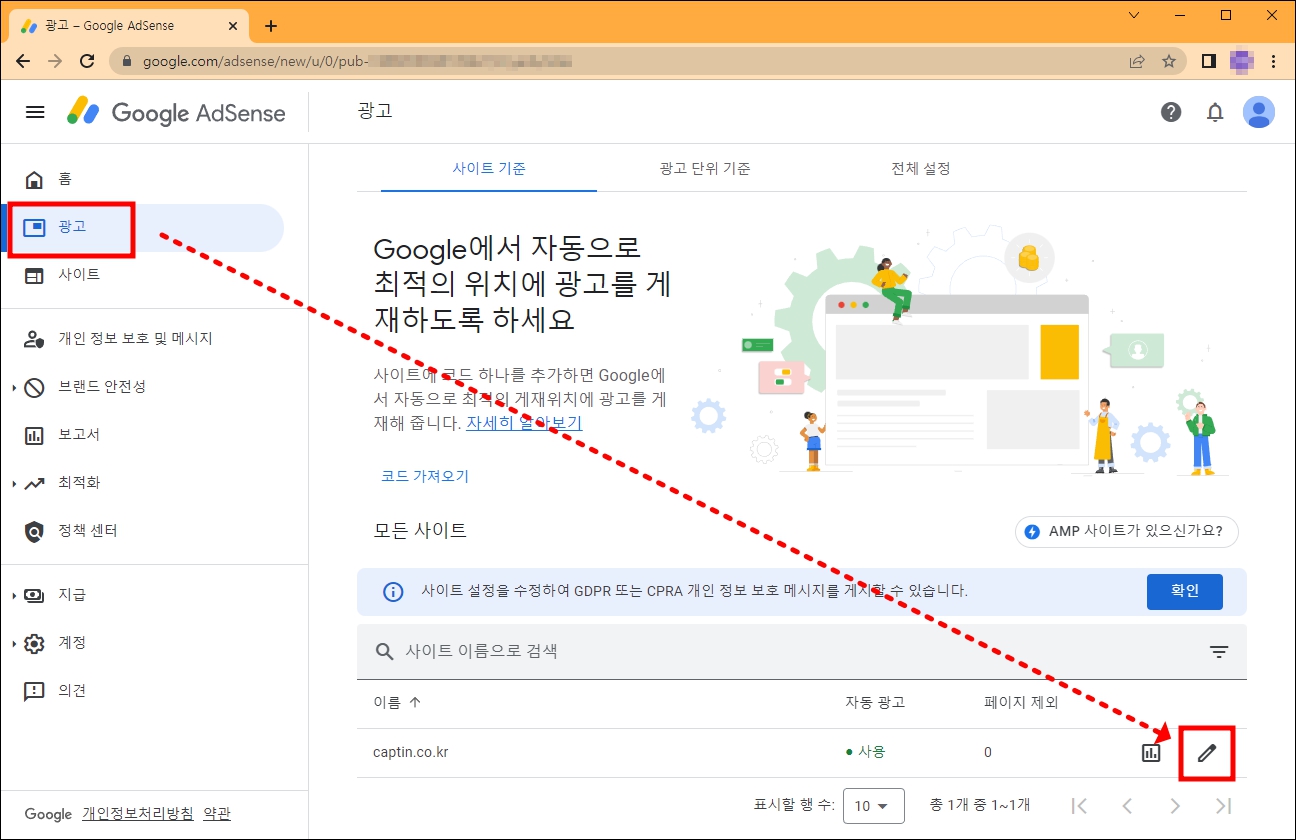Click the info icon in GDPR banner

(394, 592)
